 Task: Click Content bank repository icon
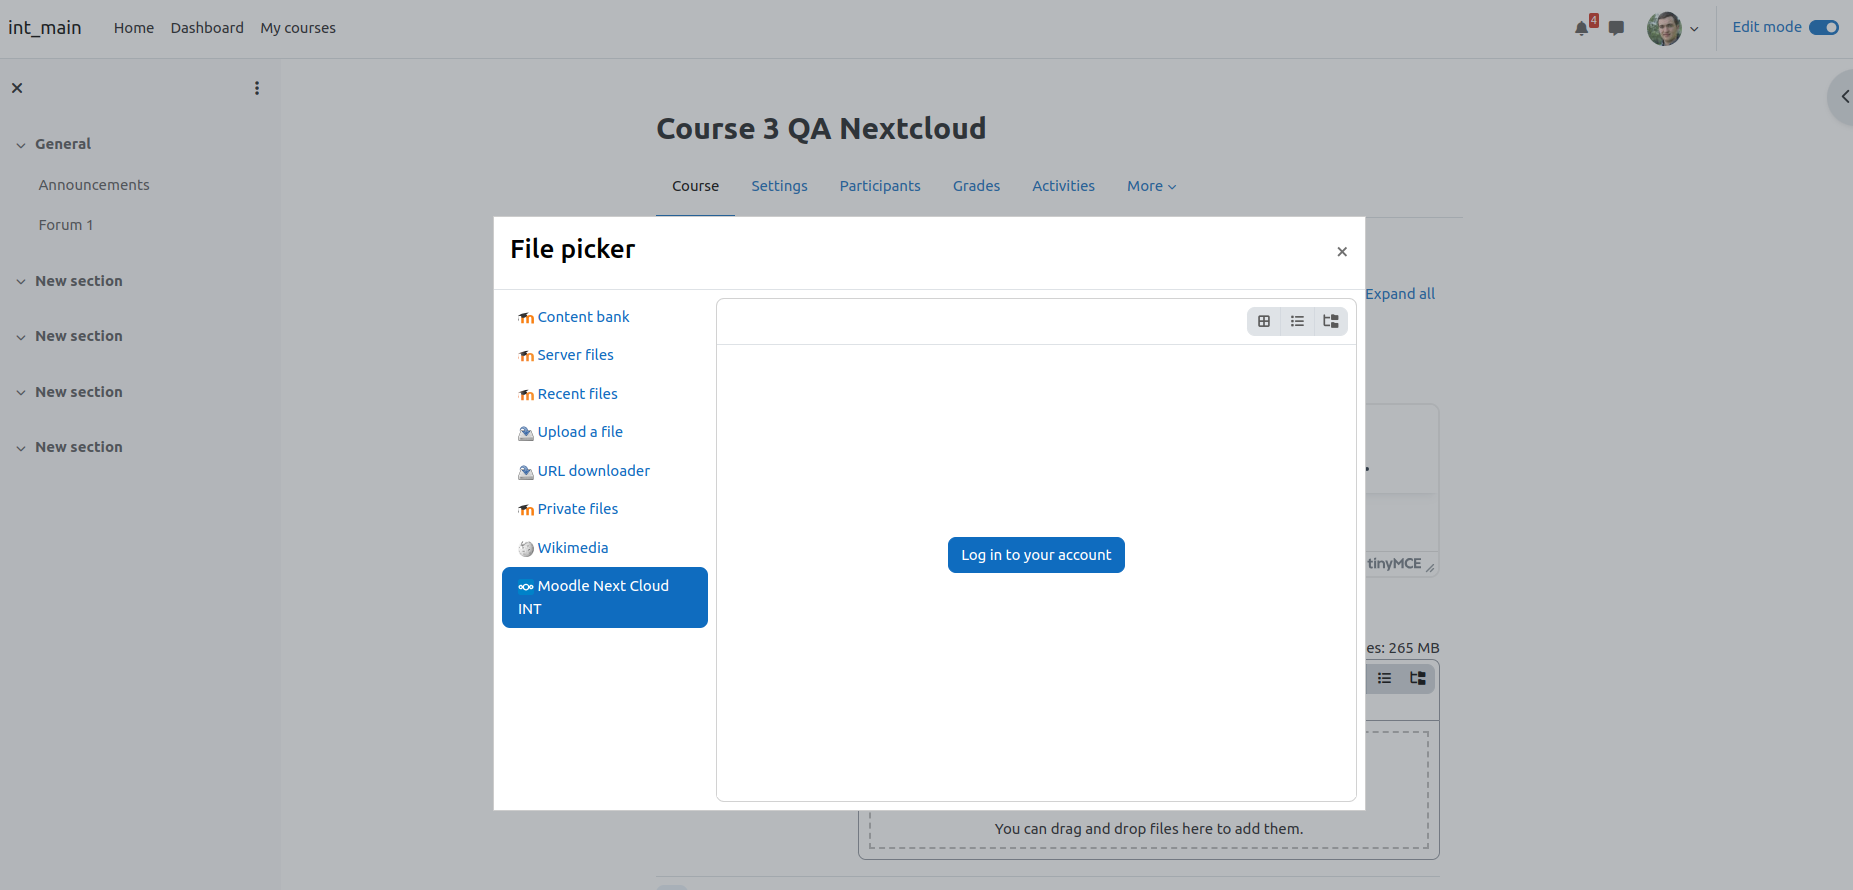[x=526, y=318]
